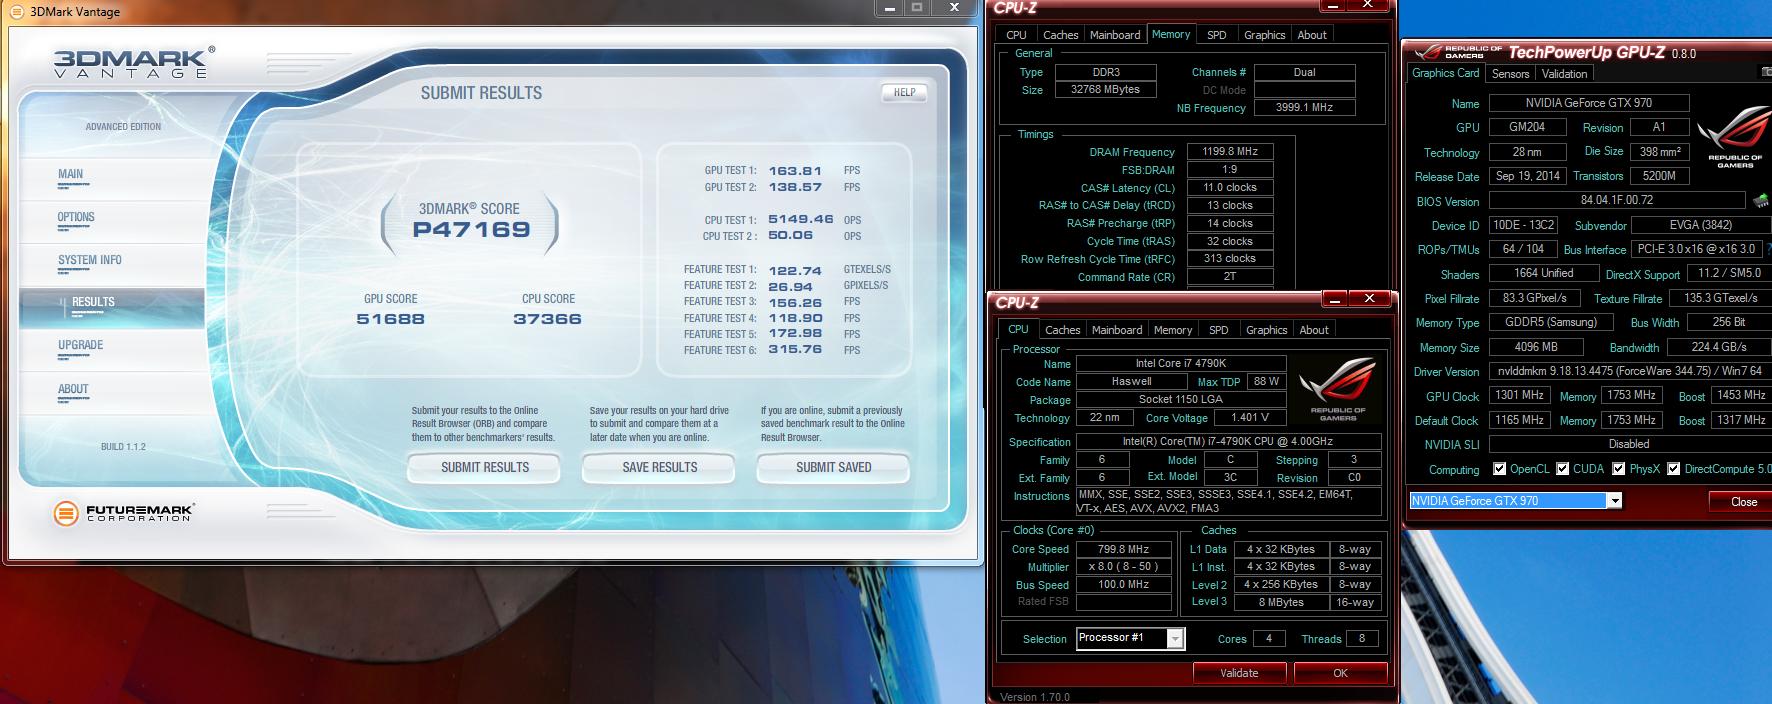Click the Core Speed value 799.8 MHz
The height and width of the screenshot is (704, 1772).
tap(1124, 549)
